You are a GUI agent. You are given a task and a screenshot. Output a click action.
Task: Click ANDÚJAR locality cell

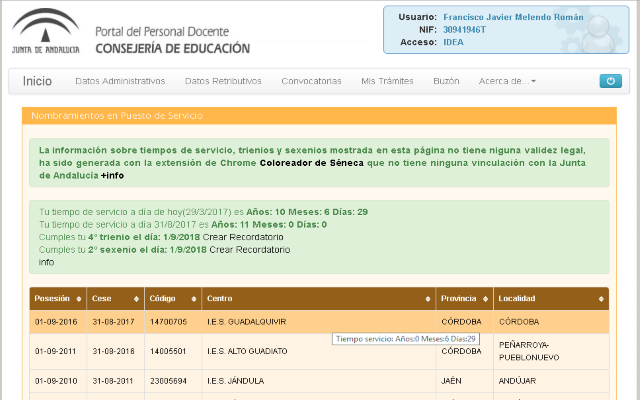[551, 381]
